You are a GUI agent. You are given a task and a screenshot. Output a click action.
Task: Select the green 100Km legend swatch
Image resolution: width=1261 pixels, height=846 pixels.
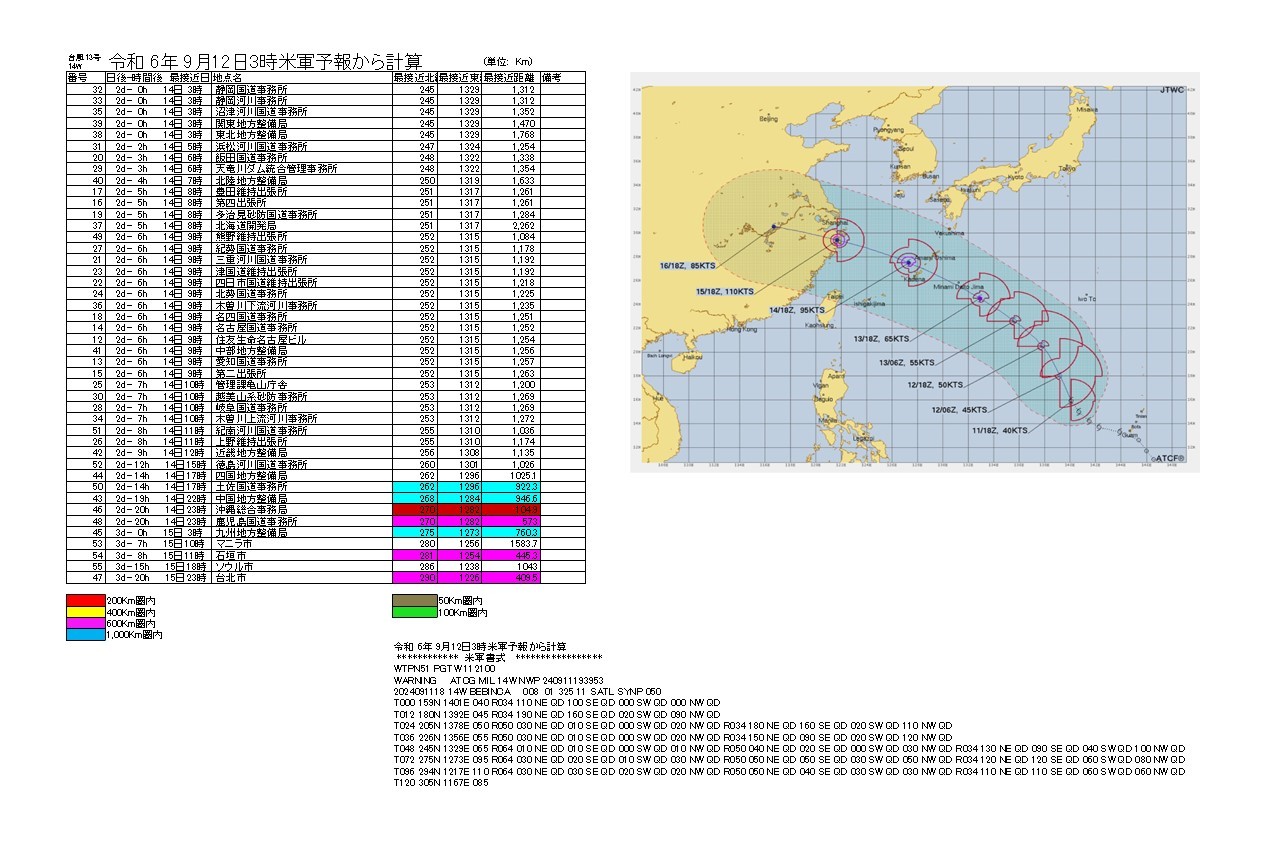pyautogui.click(x=415, y=611)
